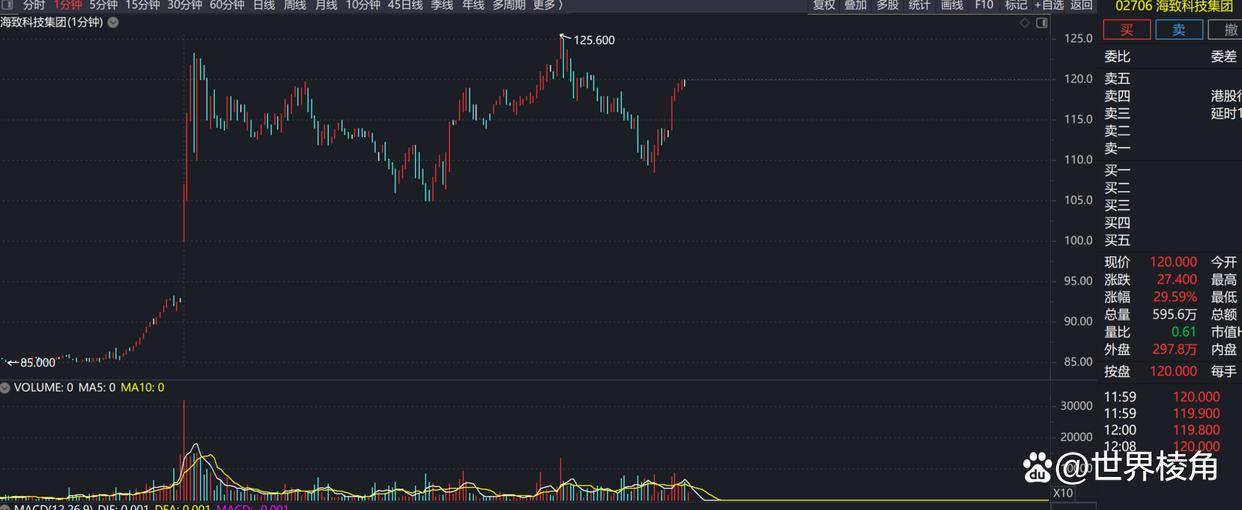
Task: Click the red 买 buy button
Action: (x=1127, y=30)
